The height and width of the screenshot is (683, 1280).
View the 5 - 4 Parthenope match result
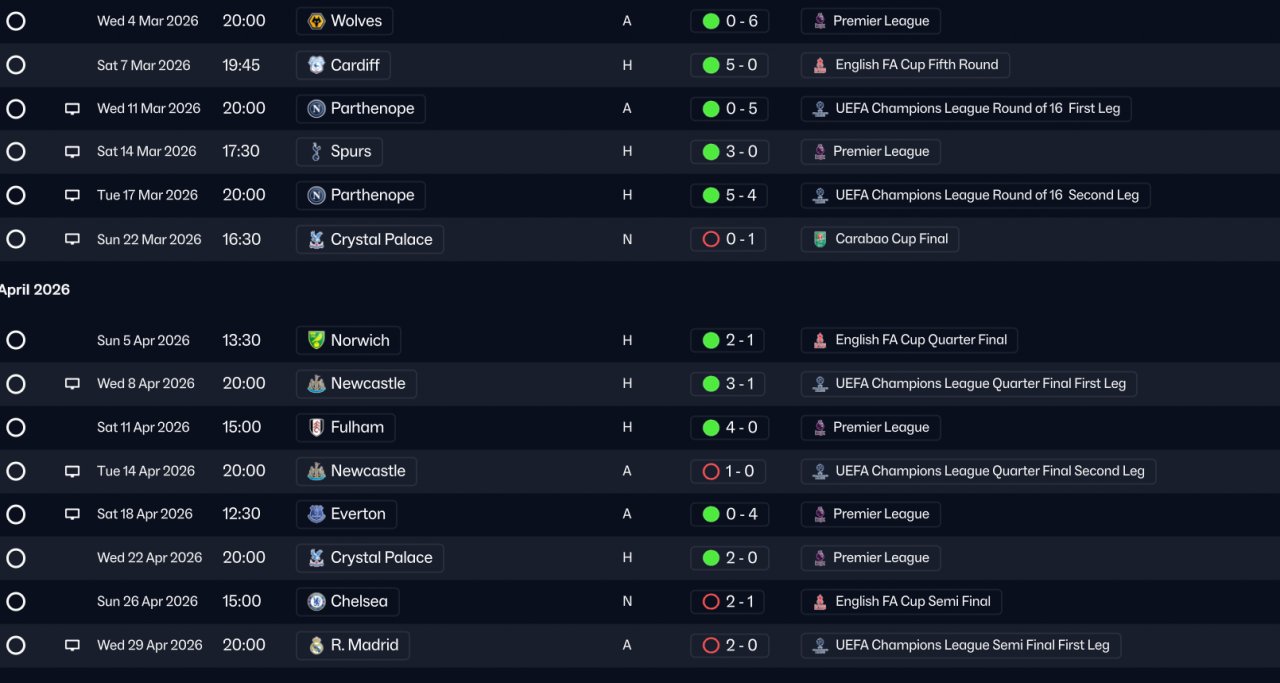point(729,195)
